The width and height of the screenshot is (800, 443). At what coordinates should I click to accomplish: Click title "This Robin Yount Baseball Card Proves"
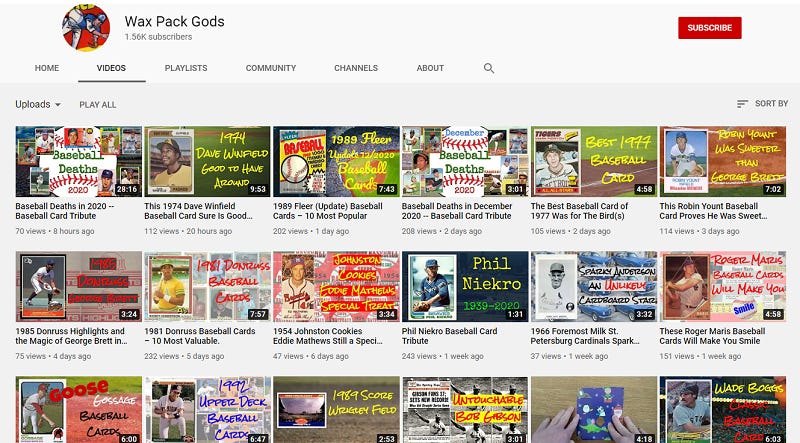point(713,211)
